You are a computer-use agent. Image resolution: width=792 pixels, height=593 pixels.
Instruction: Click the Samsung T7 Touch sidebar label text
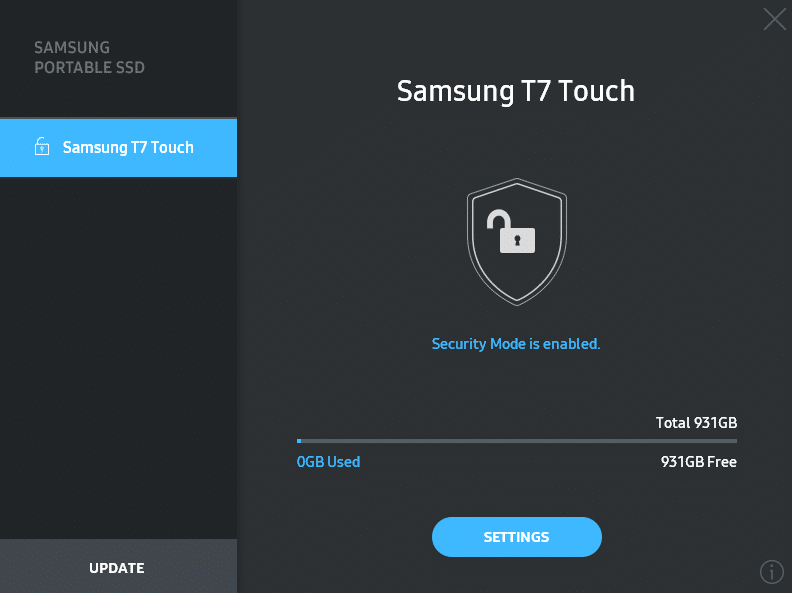pos(128,147)
